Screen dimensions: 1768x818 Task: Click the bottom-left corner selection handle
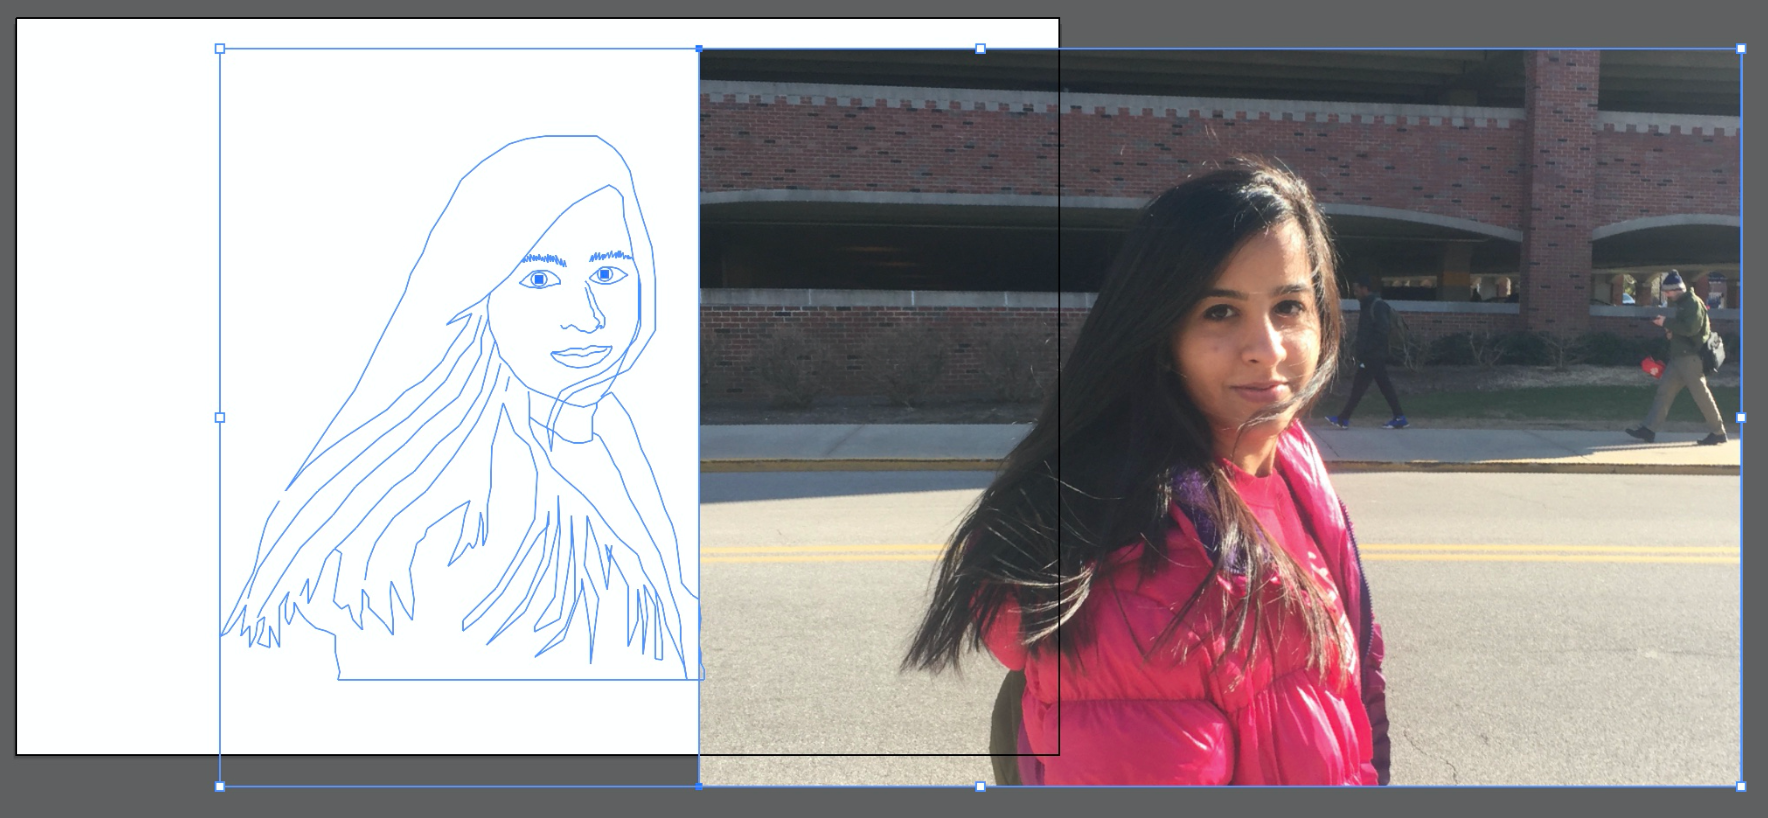coord(220,787)
